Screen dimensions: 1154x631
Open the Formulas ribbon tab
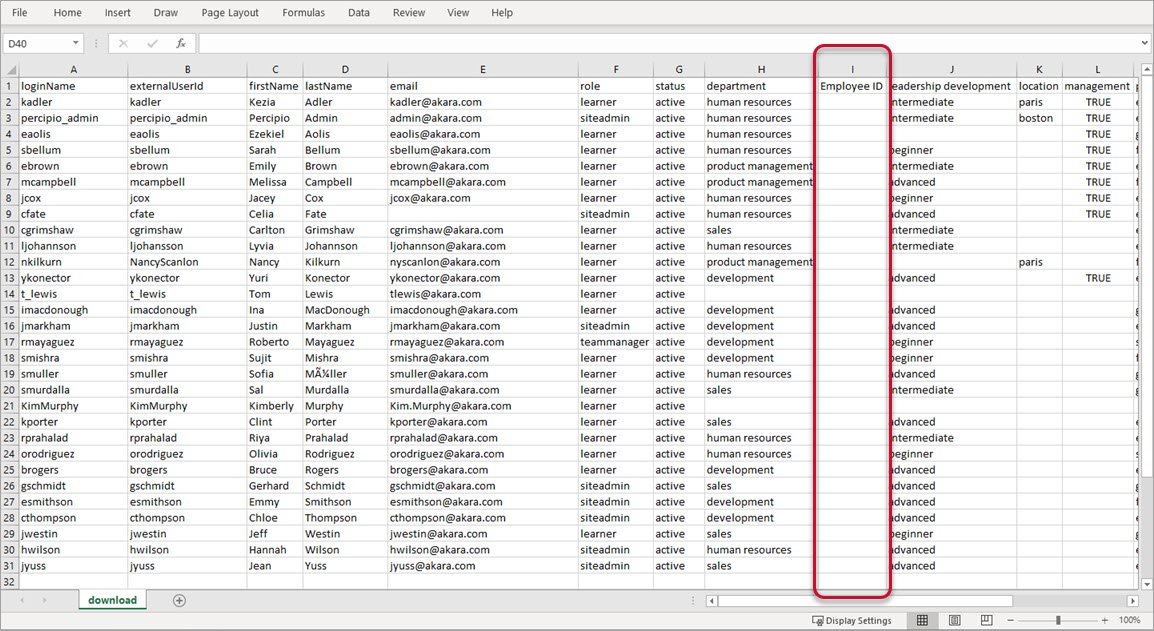coord(303,13)
